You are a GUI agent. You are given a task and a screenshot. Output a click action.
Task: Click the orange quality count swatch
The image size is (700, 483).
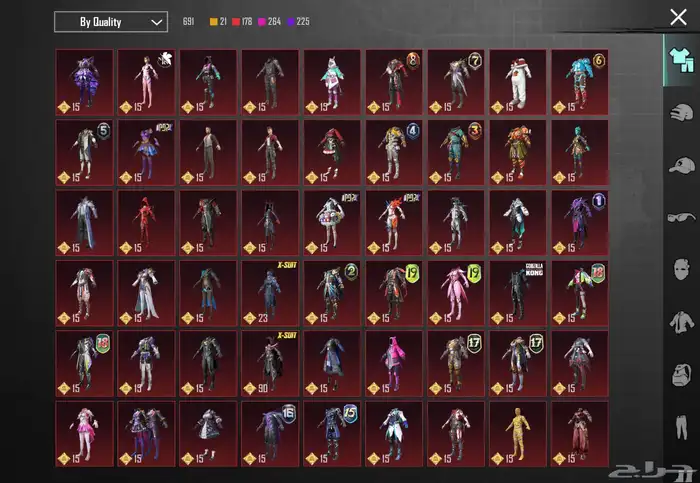(213, 21)
